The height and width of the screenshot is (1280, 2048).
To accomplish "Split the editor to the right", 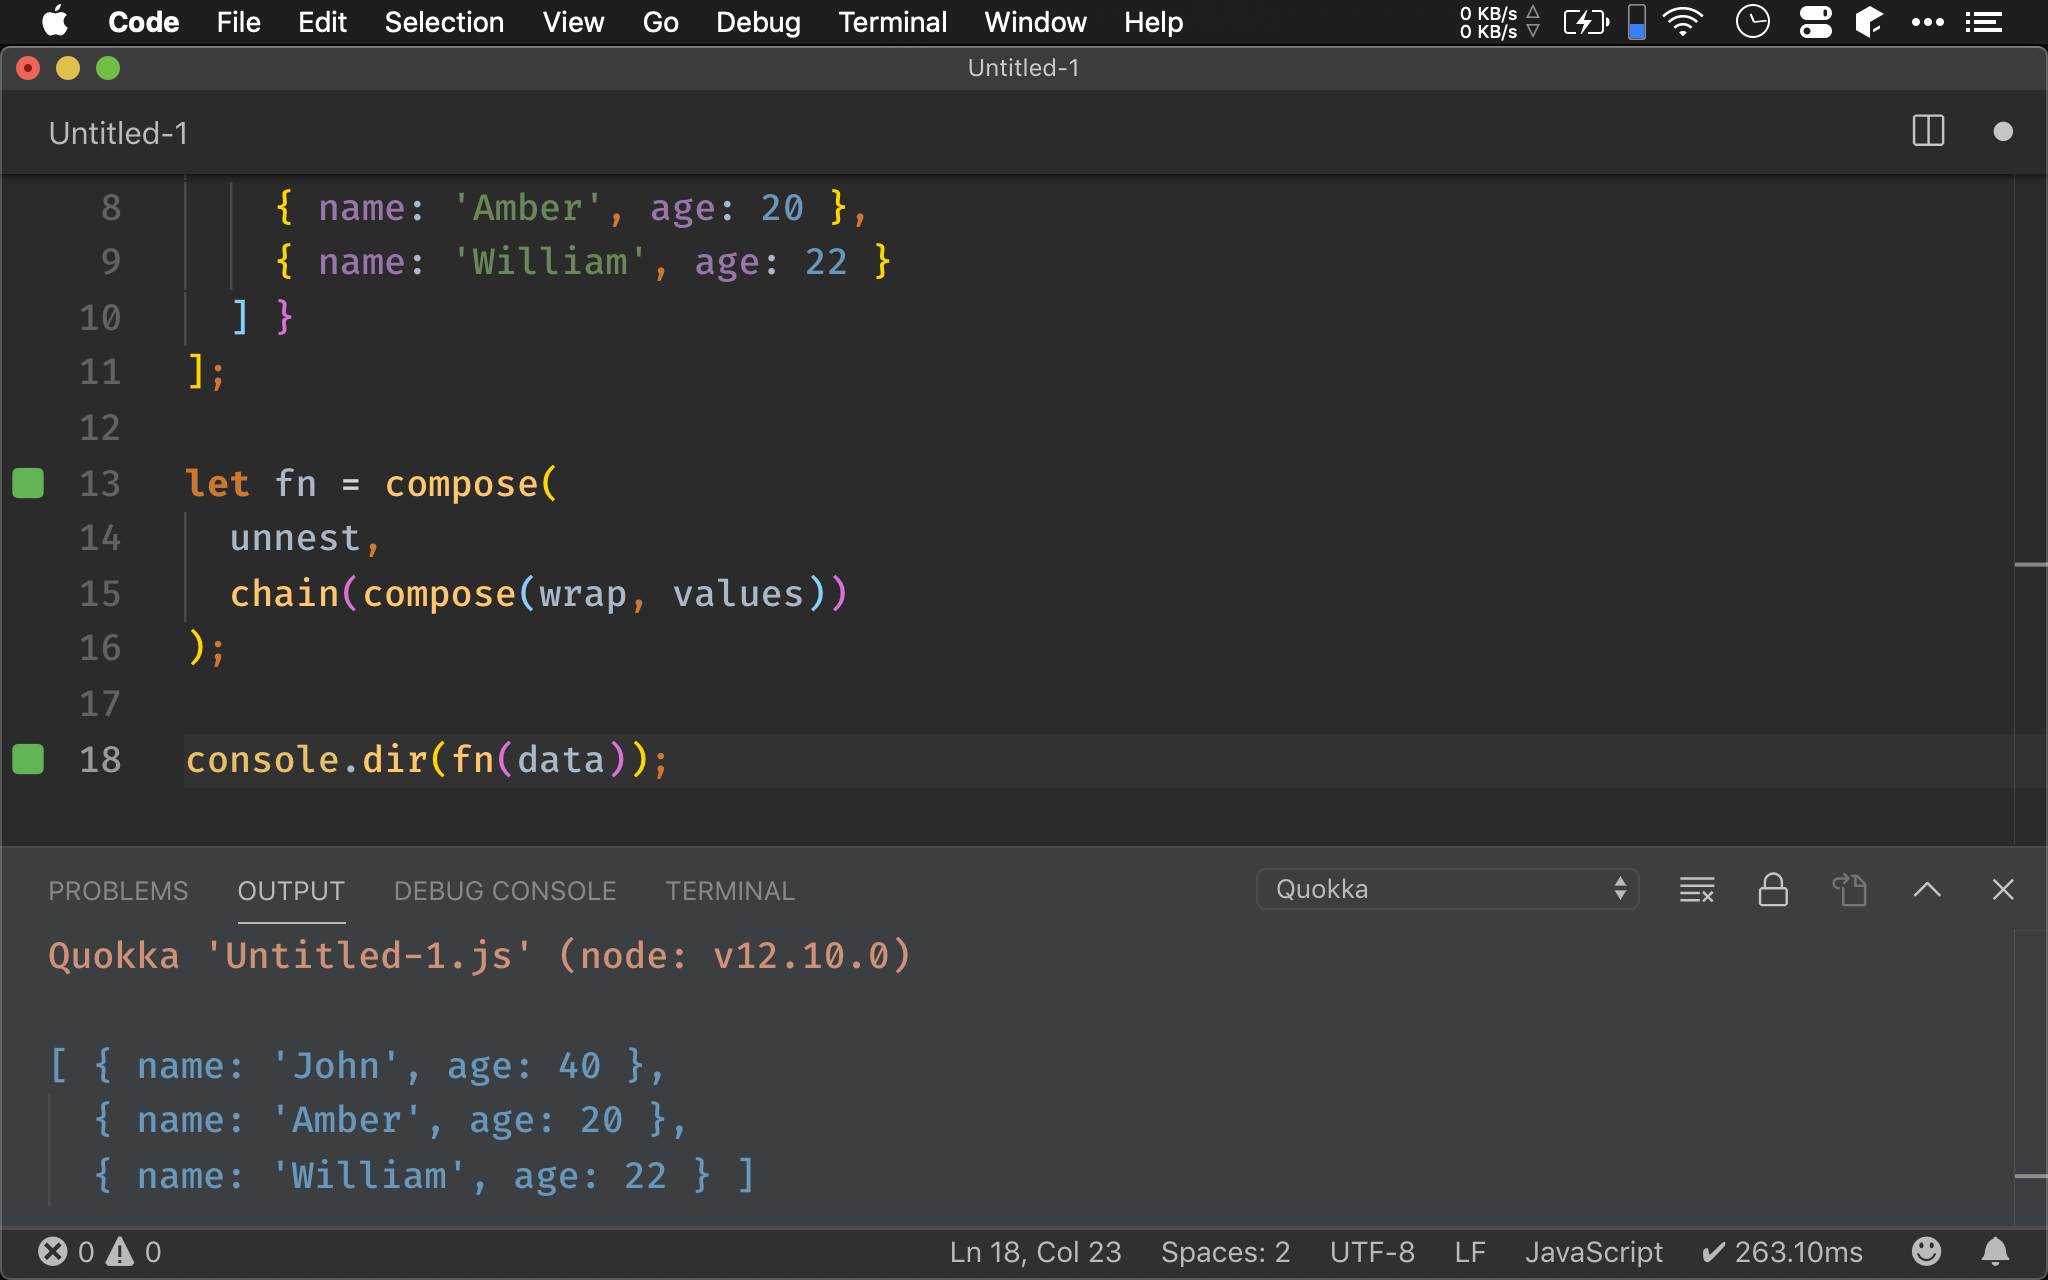I will pyautogui.click(x=1928, y=131).
